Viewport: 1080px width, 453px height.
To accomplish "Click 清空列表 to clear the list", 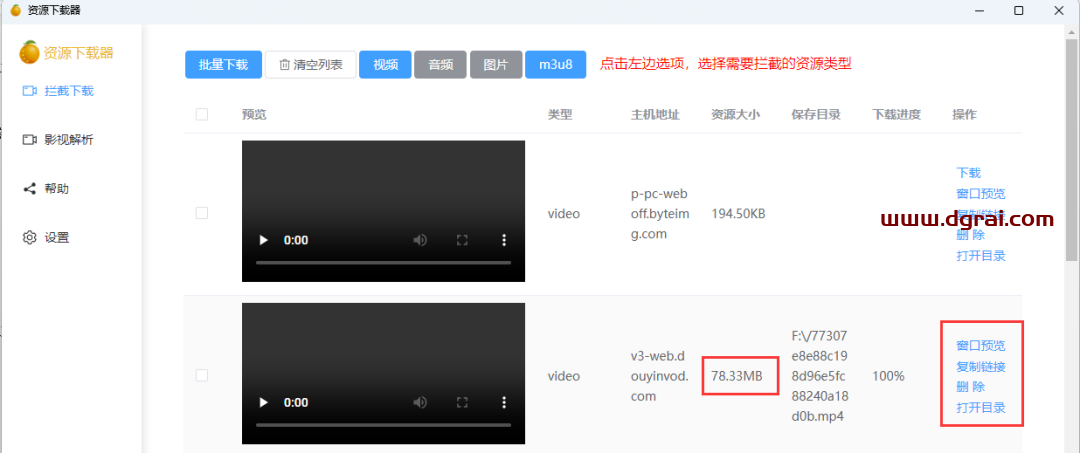I will coord(310,64).
